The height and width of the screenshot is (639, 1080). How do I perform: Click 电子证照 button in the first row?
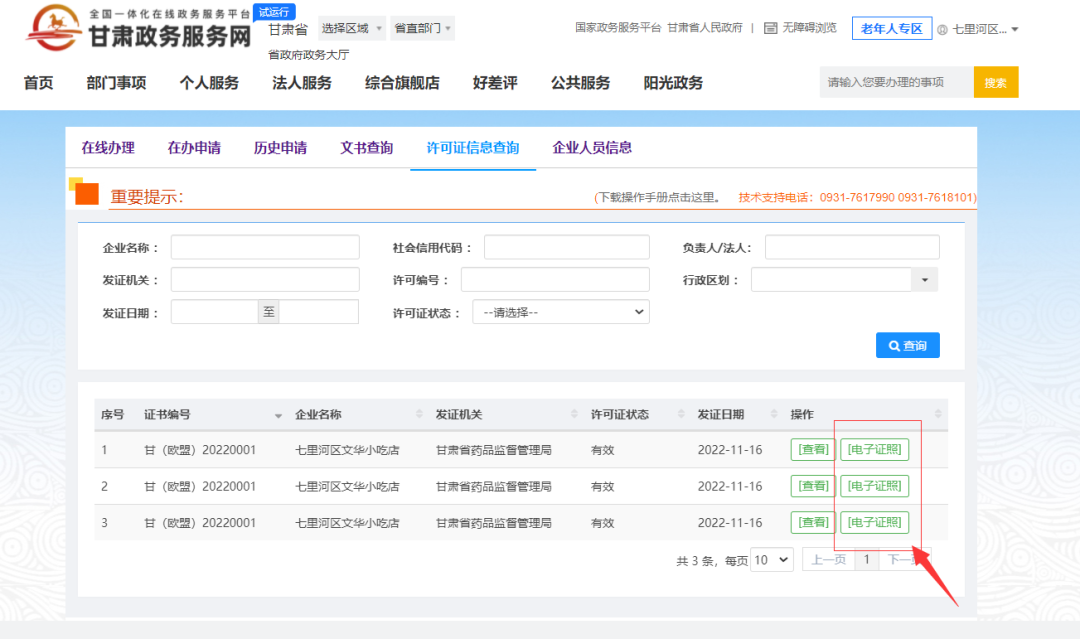[874, 449]
